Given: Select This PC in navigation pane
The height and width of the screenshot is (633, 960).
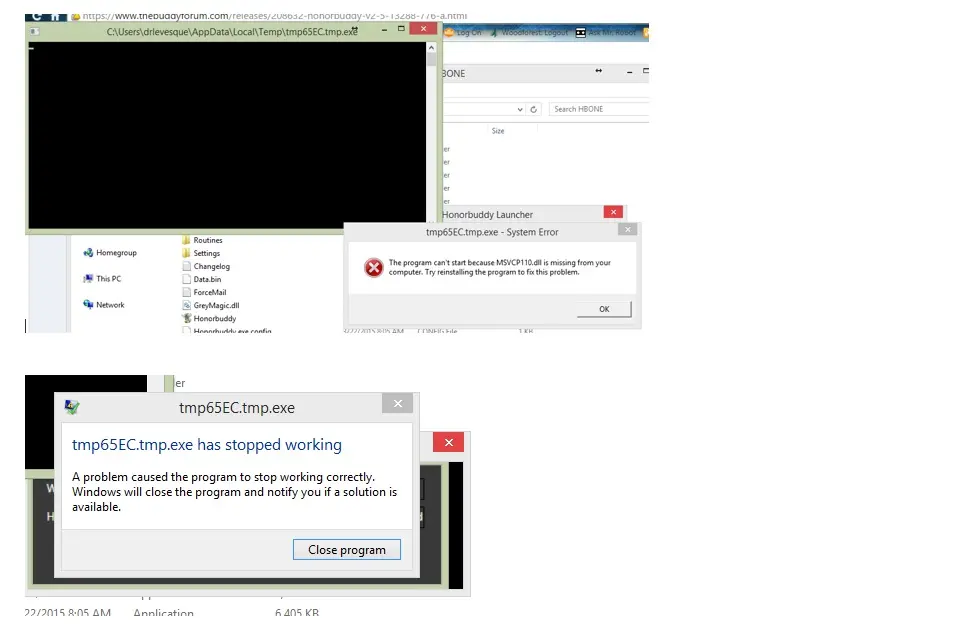Looking at the screenshot, I should (x=108, y=279).
